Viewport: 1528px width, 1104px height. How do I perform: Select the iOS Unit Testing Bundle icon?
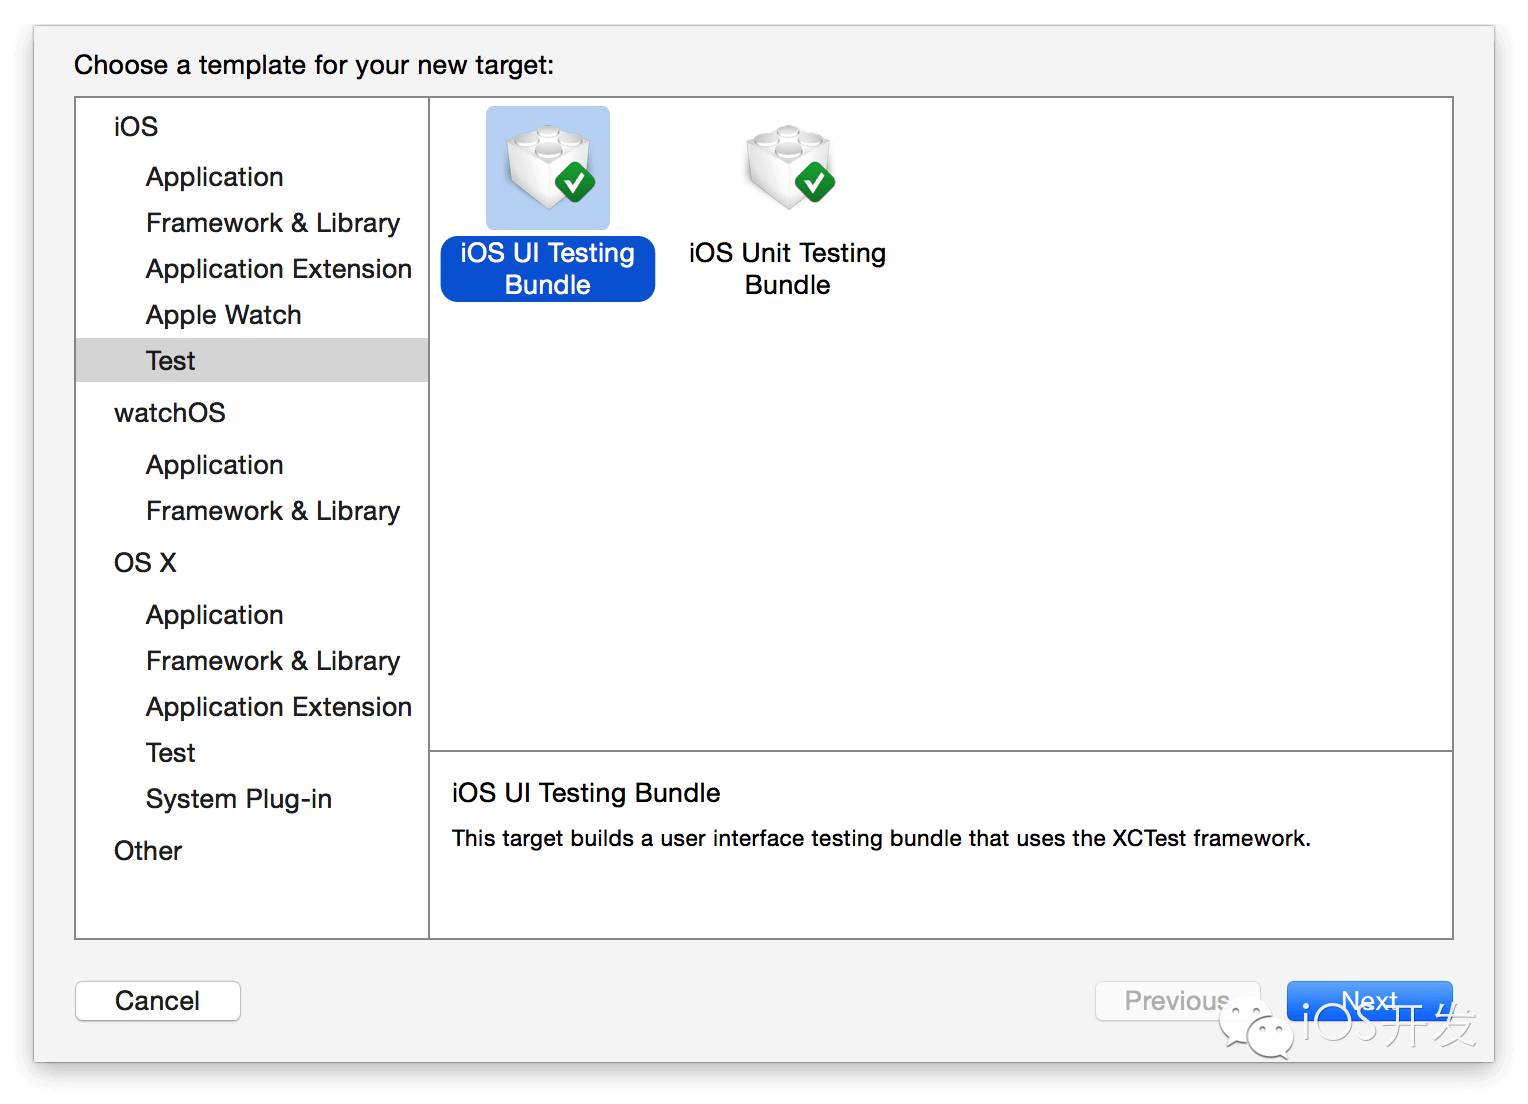click(x=788, y=168)
